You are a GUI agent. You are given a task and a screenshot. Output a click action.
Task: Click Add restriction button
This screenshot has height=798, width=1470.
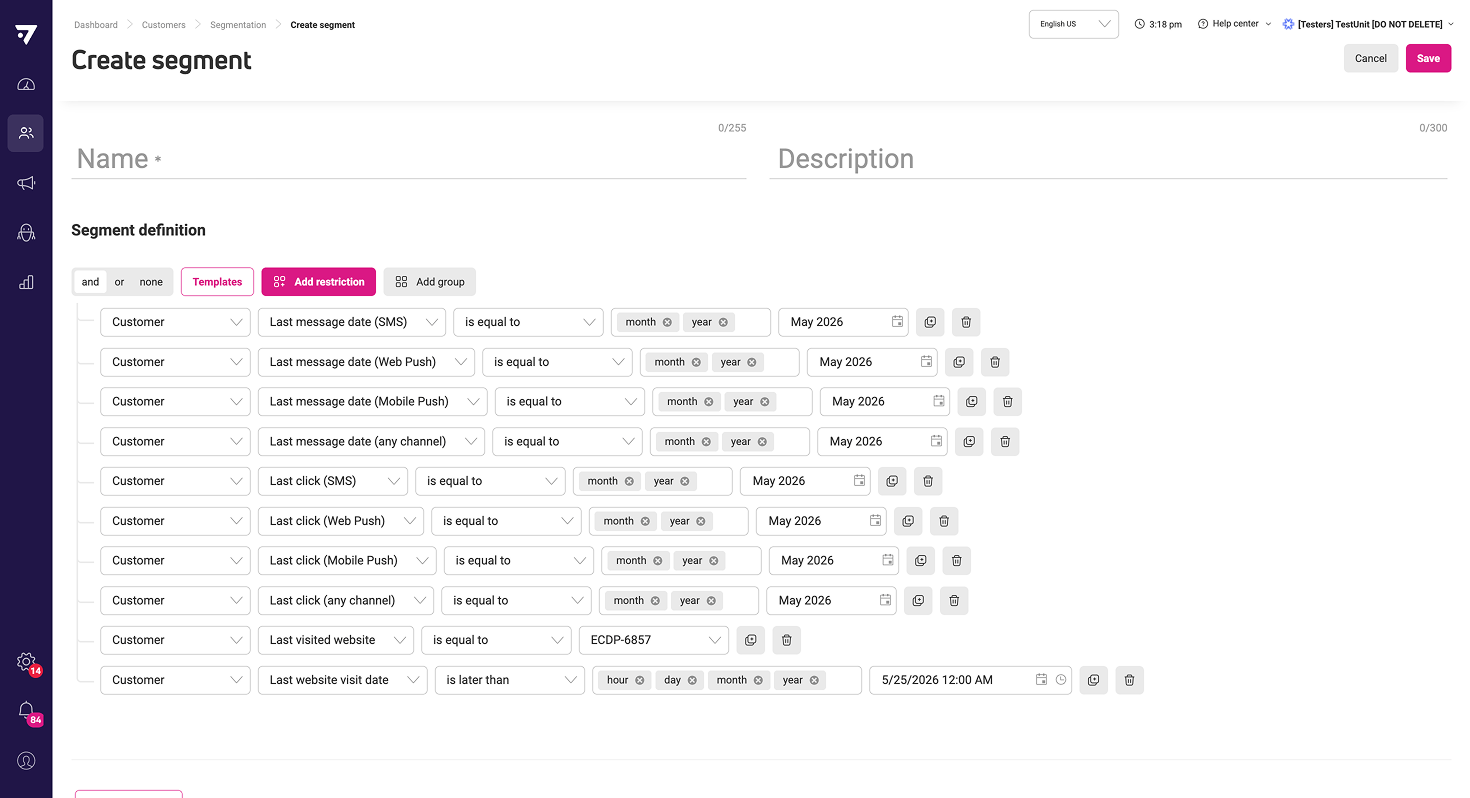point(319,282)
